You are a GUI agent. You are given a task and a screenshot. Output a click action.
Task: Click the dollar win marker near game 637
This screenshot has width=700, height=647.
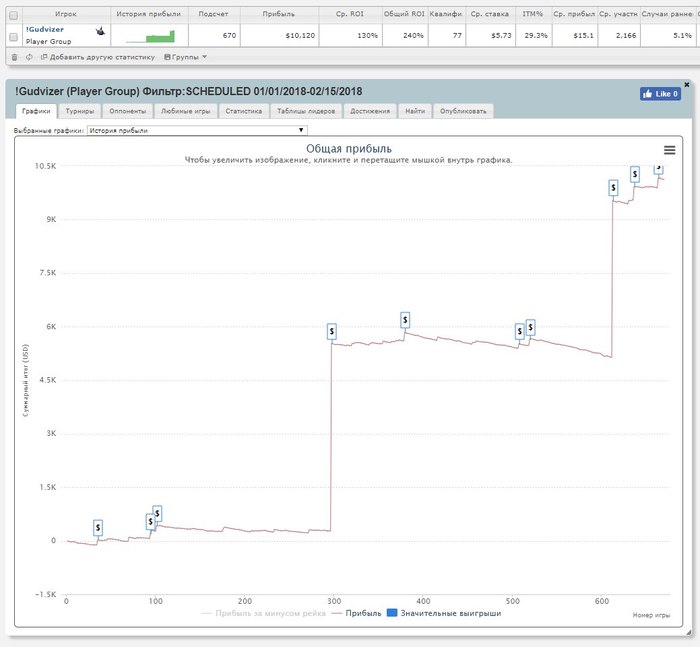tap(635, 174)
